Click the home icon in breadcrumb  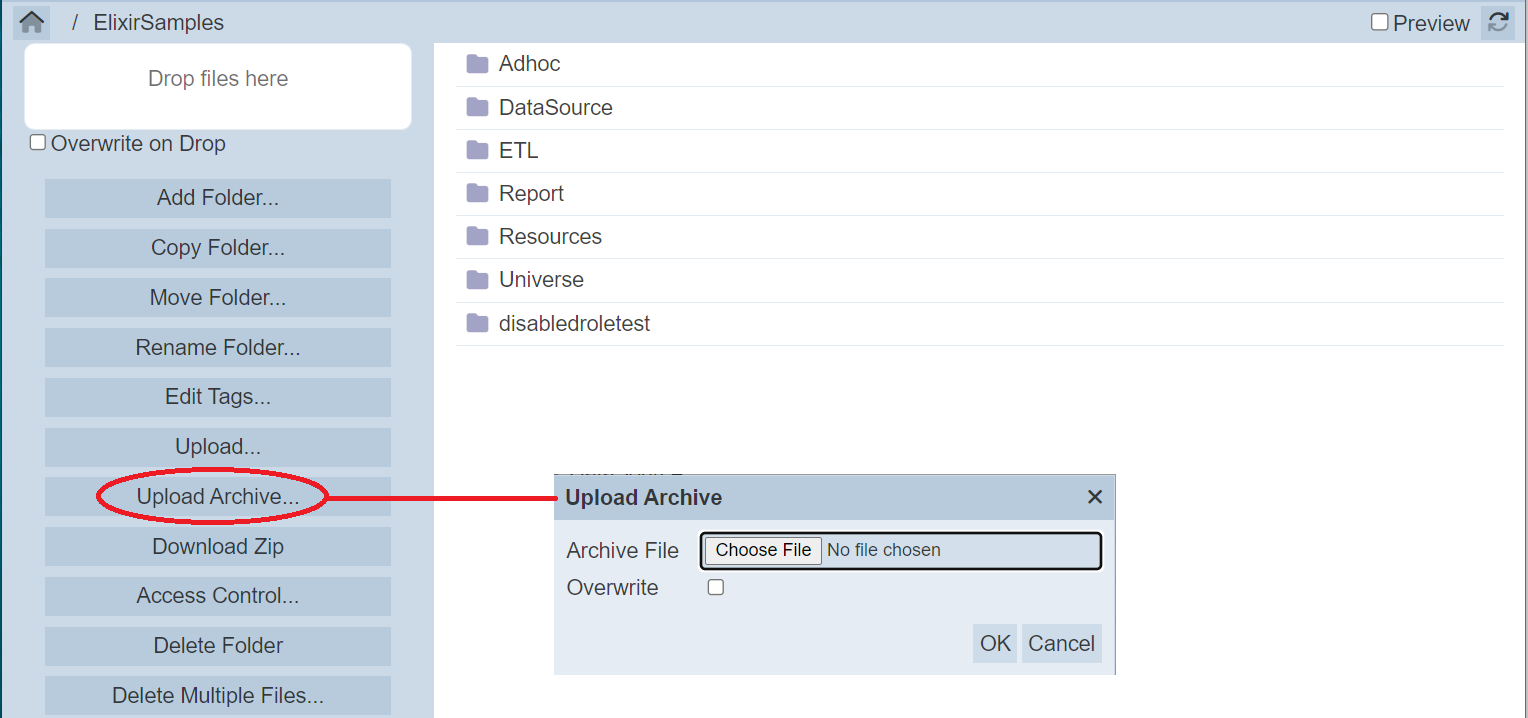coord(32,22)
